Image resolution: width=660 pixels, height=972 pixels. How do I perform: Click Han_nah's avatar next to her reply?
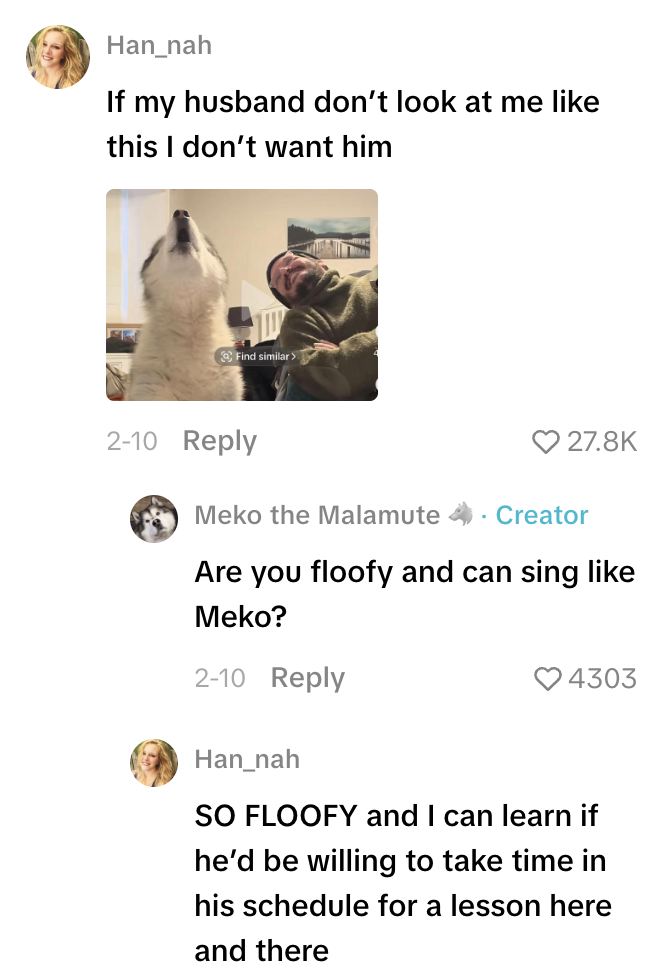click(x=154, y=762)
